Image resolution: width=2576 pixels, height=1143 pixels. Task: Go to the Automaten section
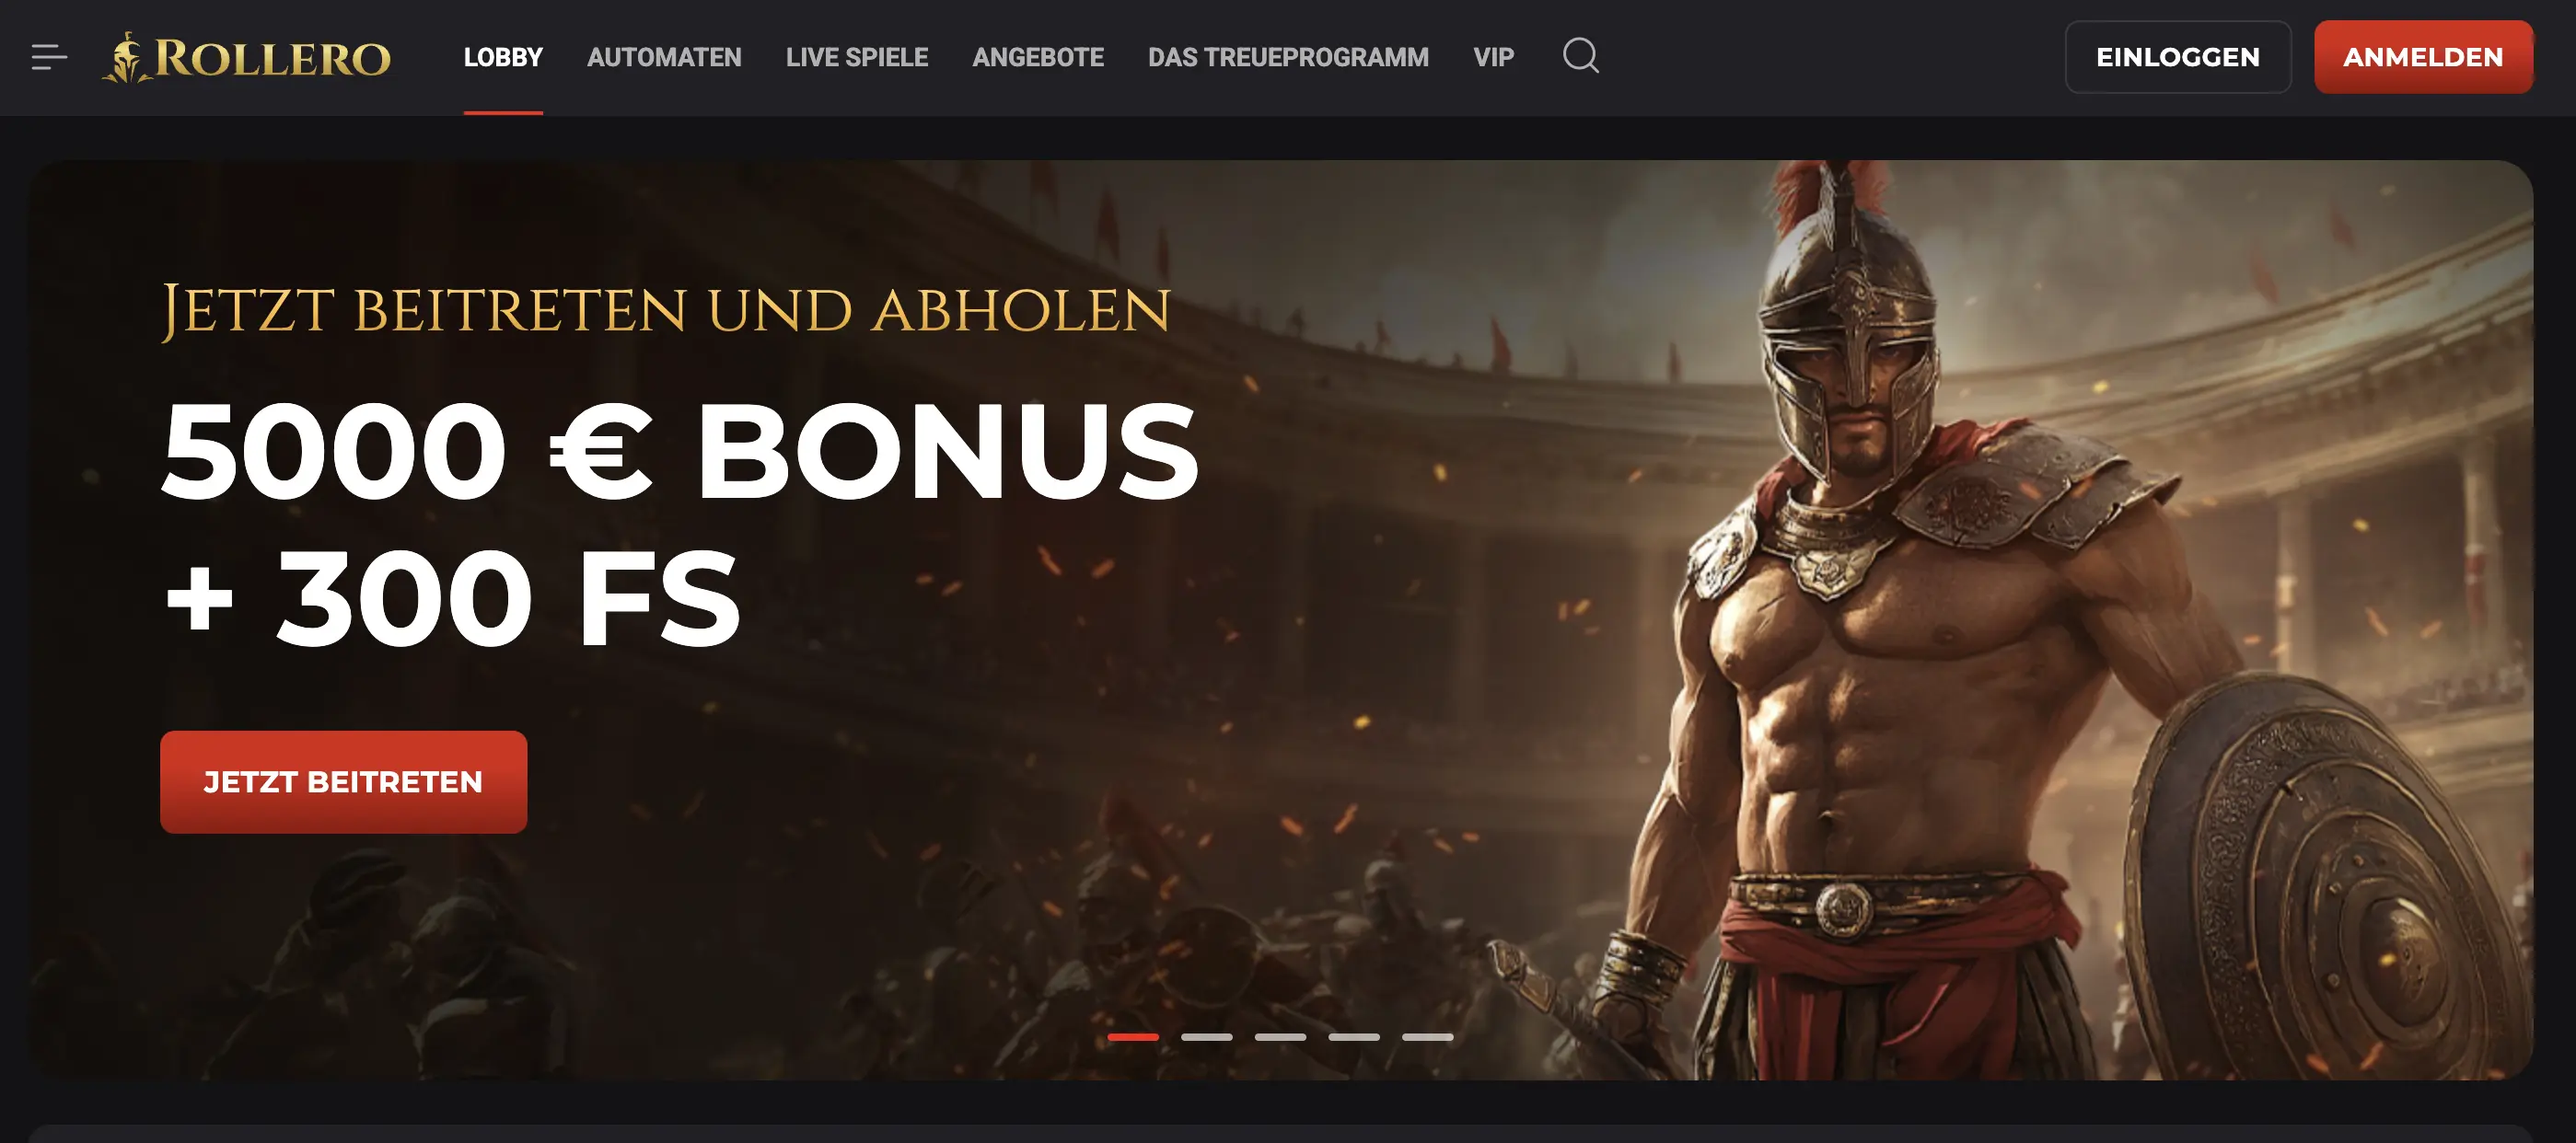[x=664, y=57]
